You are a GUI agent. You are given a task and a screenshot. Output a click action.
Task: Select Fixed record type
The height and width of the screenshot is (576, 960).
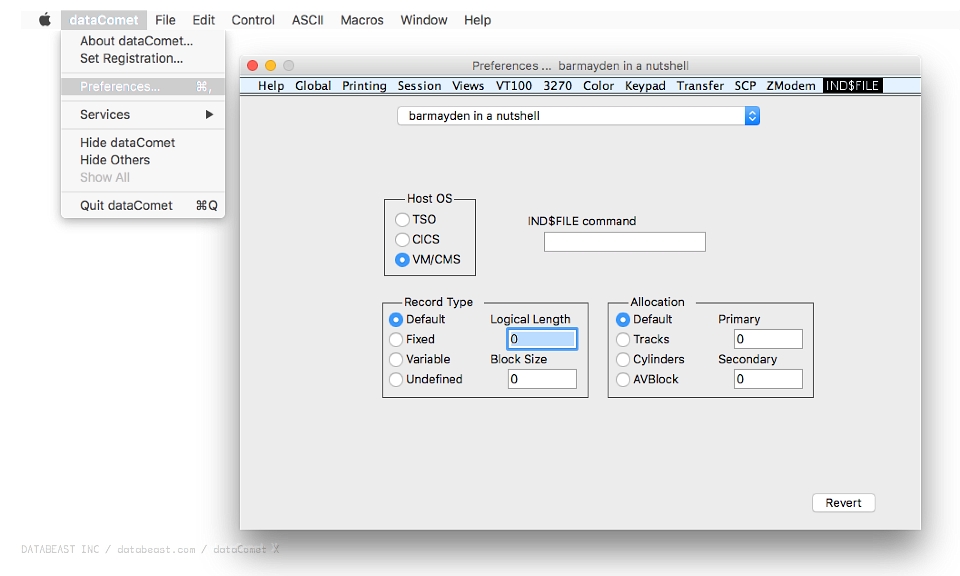396,339
